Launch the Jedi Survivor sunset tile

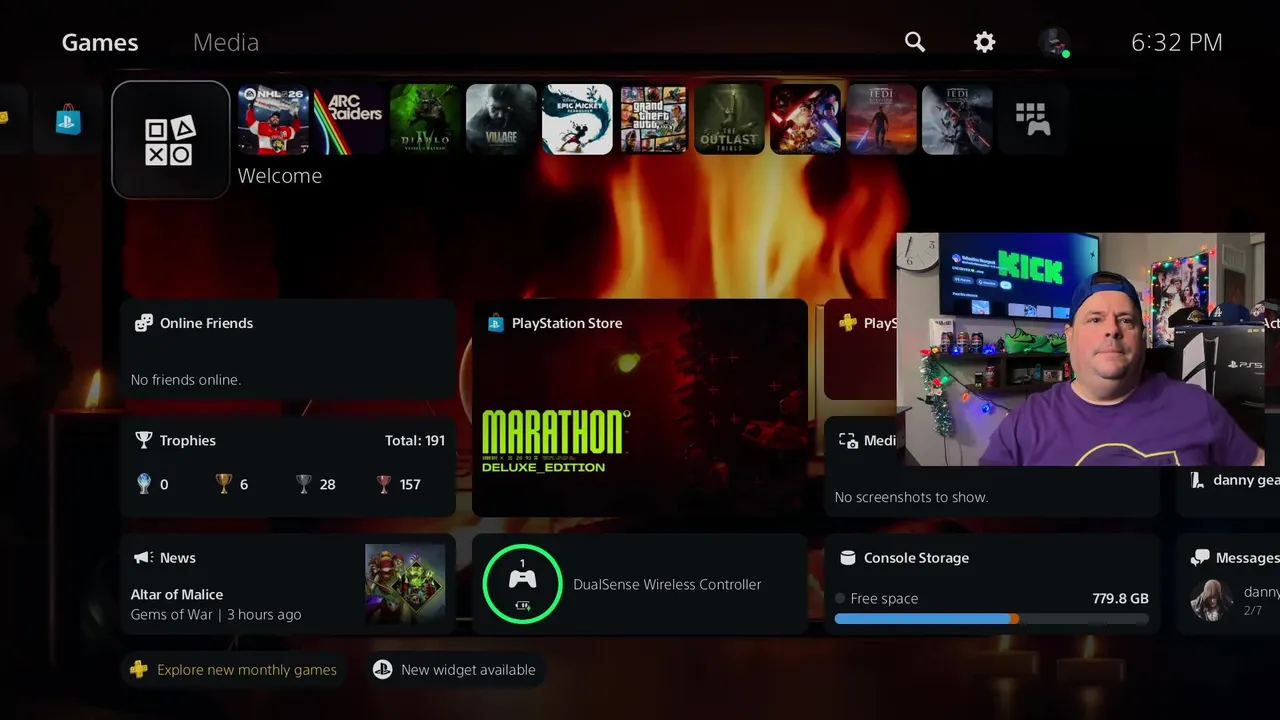pyautogui.click(x=881, y=119)
